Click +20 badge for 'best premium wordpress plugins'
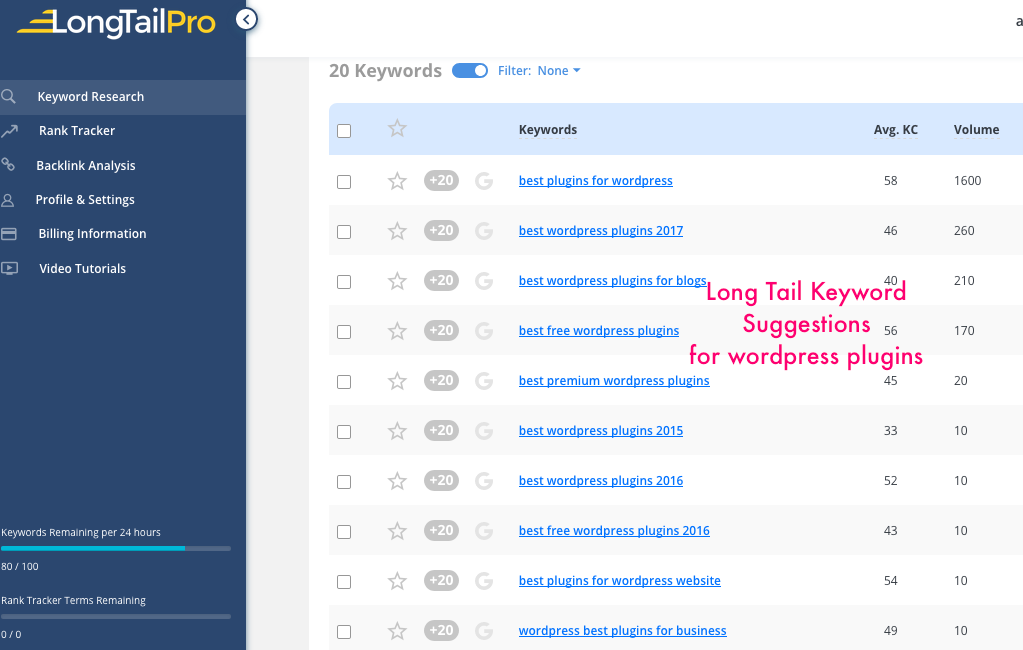 tap(442, 380)
